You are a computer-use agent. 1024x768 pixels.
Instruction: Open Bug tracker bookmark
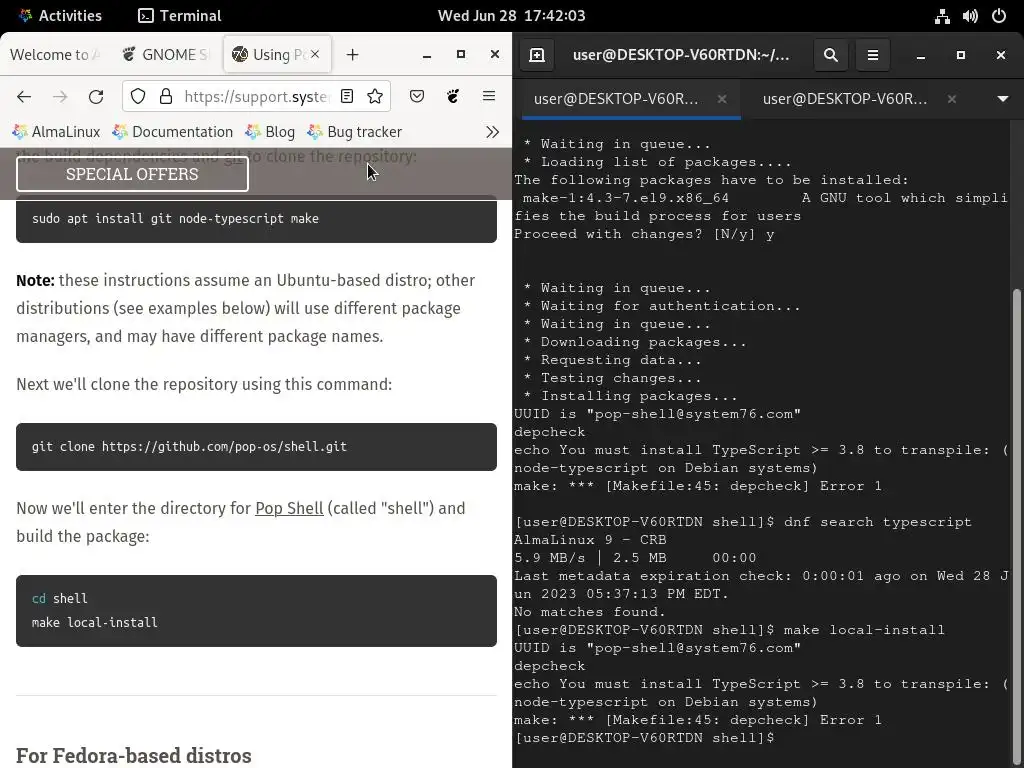[x=355, y=132]
